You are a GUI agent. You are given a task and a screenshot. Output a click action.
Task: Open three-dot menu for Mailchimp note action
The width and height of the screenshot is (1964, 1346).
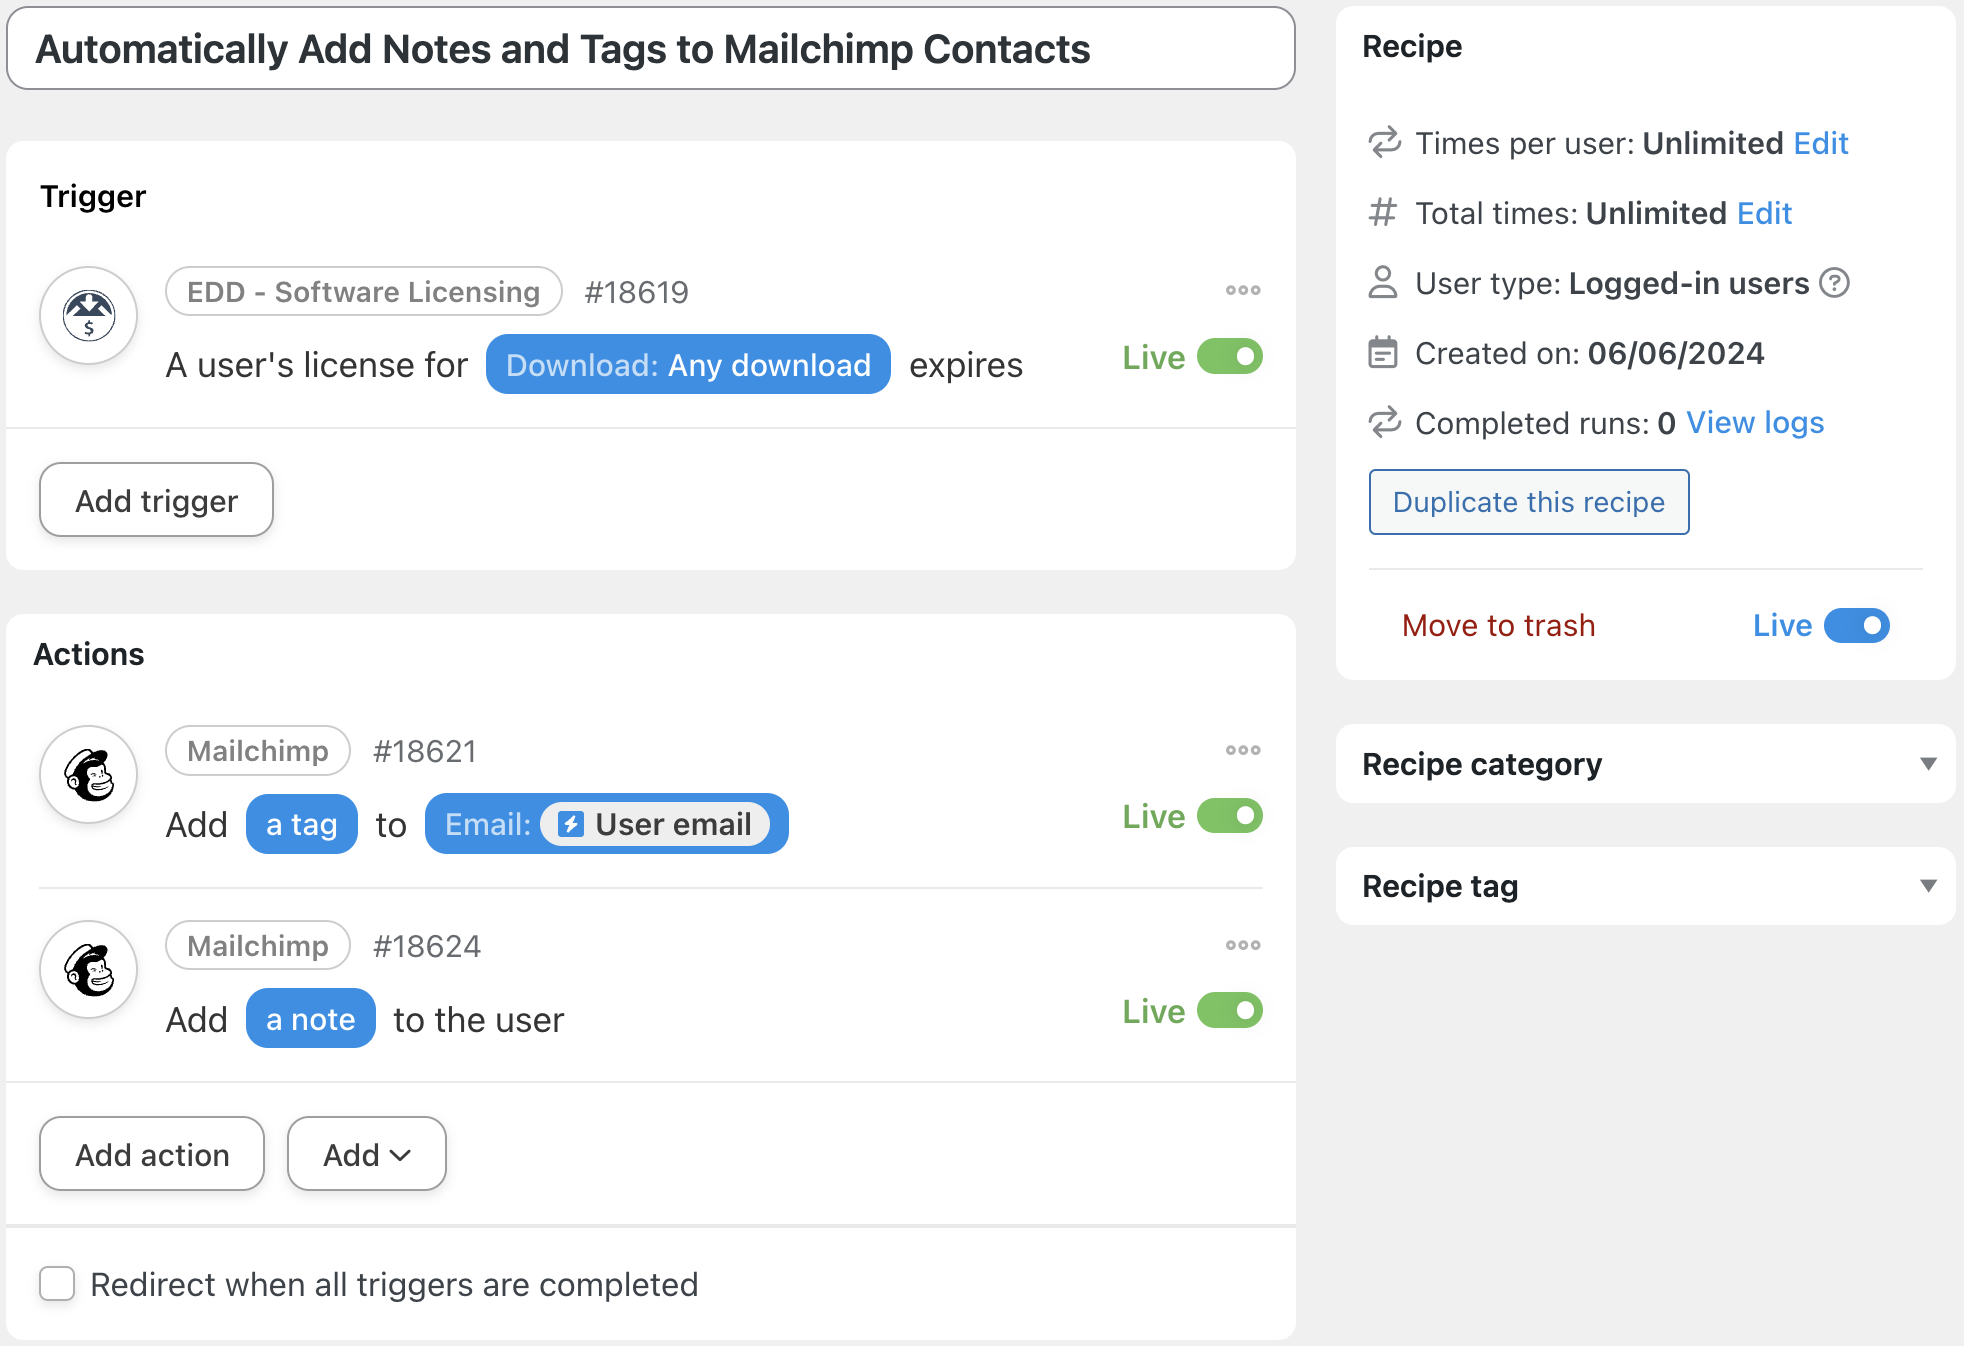(x=1243, y=945)
